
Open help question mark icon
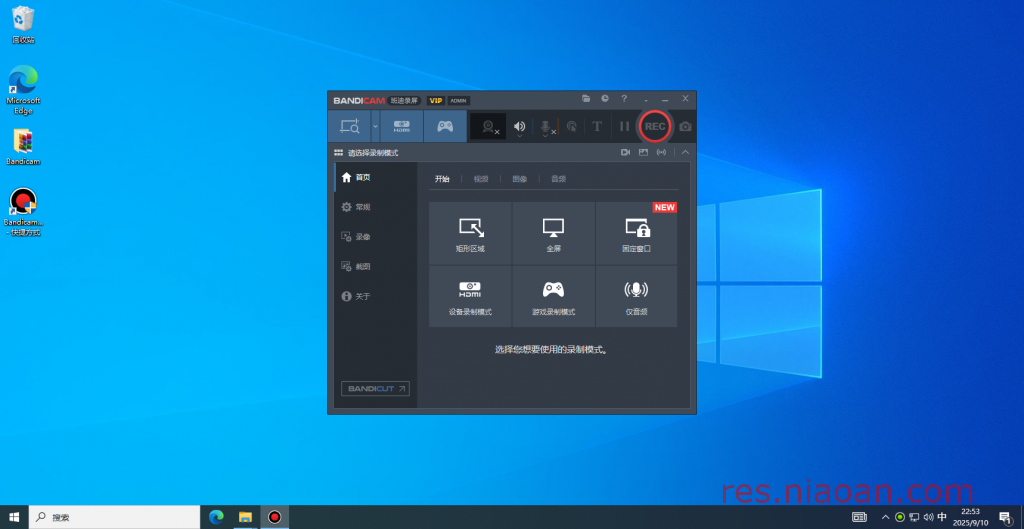tap(624, 99)
